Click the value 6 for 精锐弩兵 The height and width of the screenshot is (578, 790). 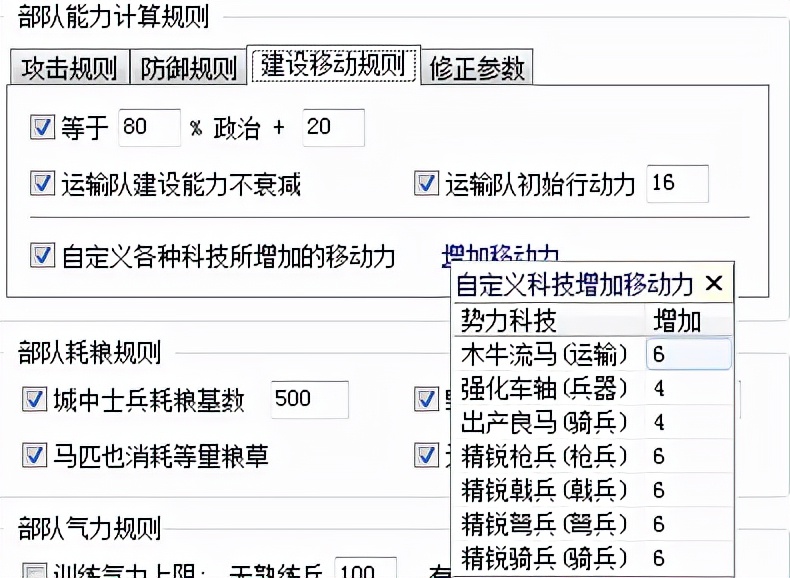[689, 524]
